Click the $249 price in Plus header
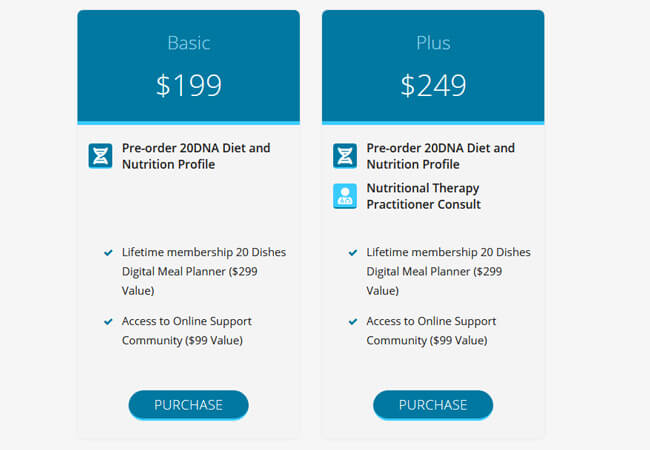The height and width of the screenshot is (450, 650). pos(433,85)
